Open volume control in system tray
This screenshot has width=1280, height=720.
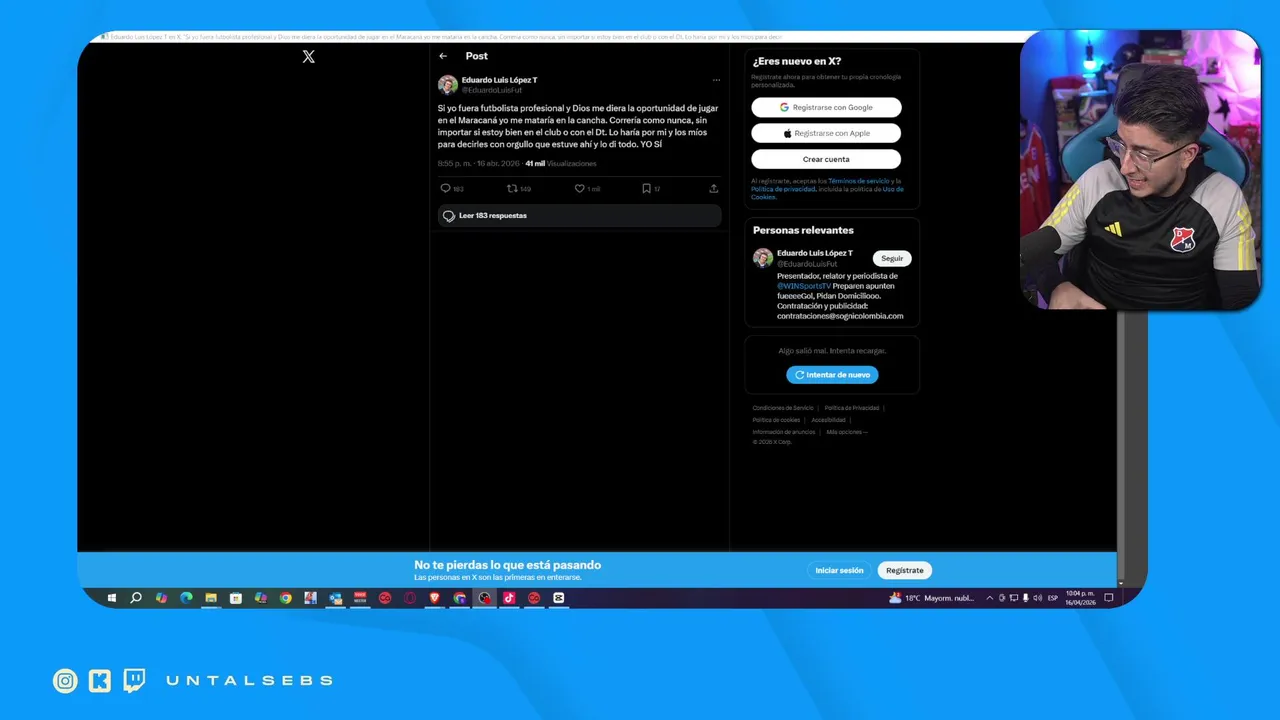click(x=1037, y=598)
